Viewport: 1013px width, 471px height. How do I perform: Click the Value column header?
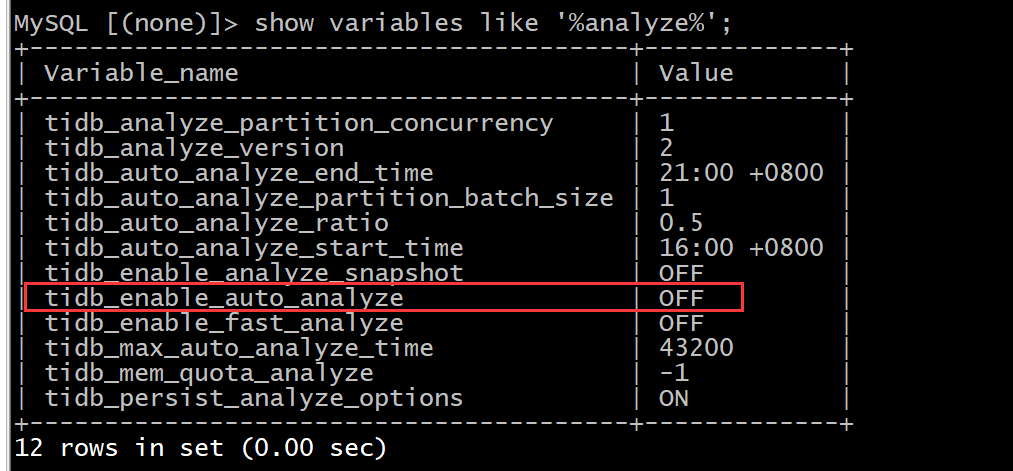(x=696, y=72)
